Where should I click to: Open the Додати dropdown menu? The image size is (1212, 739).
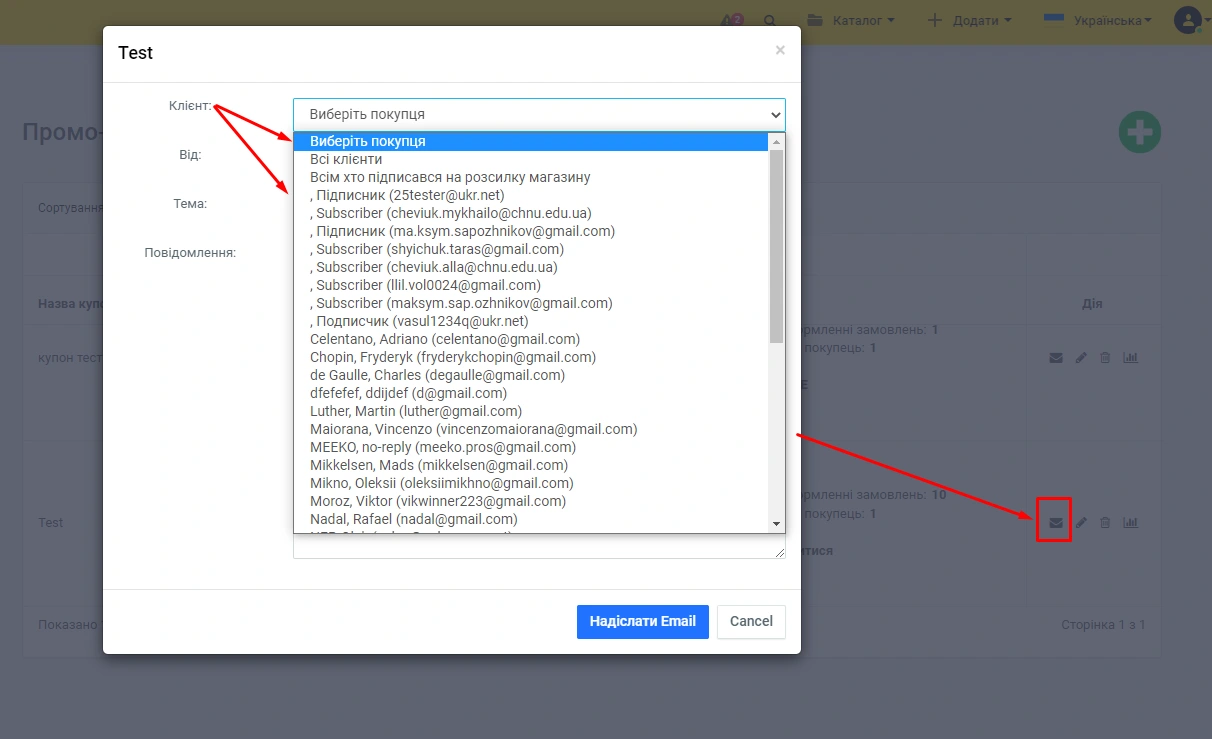[969, 21]
